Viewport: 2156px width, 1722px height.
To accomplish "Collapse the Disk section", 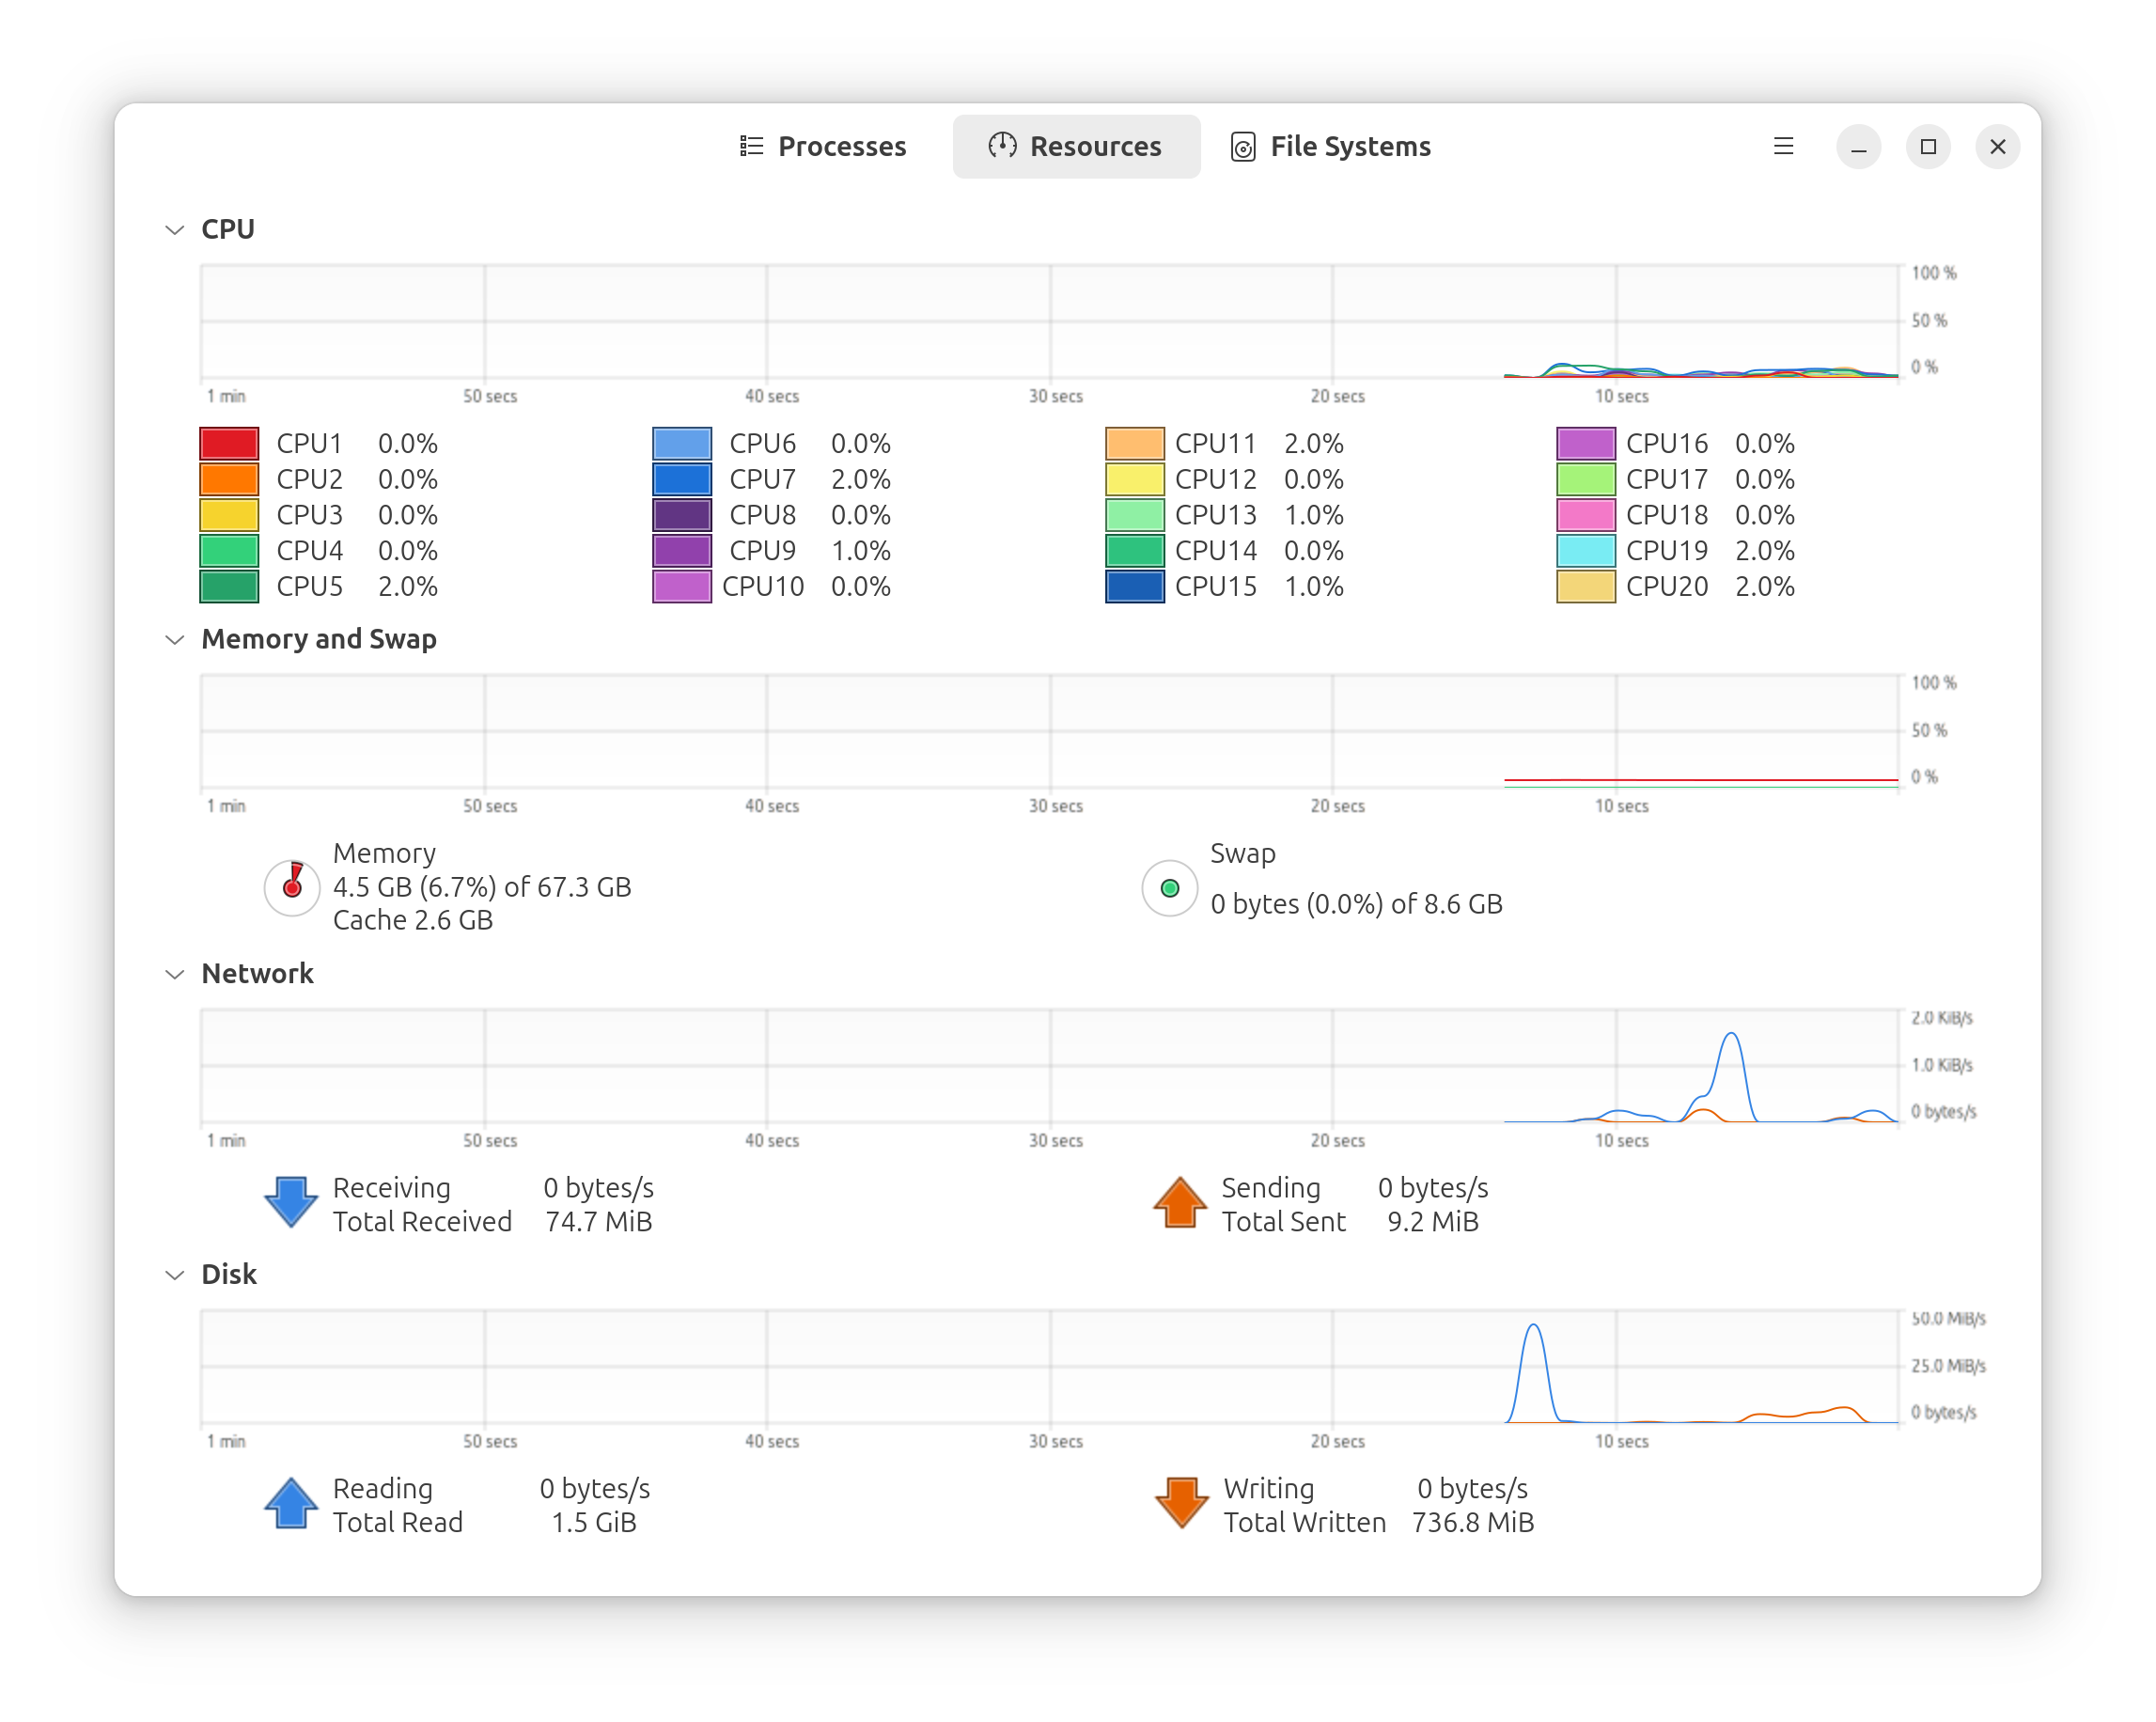I will pos(175,1275).
